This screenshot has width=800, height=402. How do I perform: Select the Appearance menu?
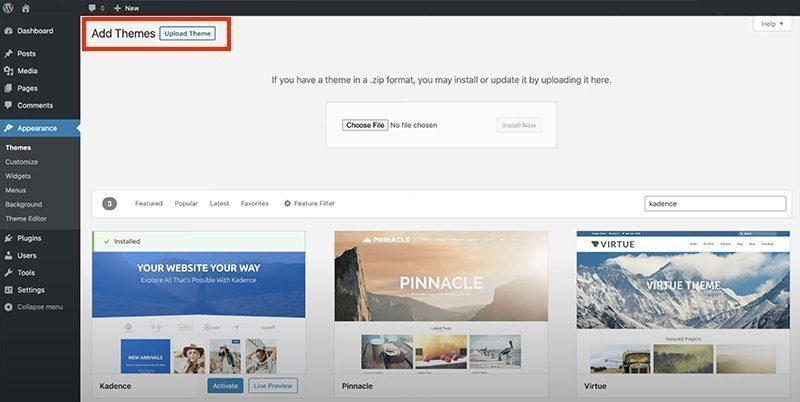tap(40, 128)
